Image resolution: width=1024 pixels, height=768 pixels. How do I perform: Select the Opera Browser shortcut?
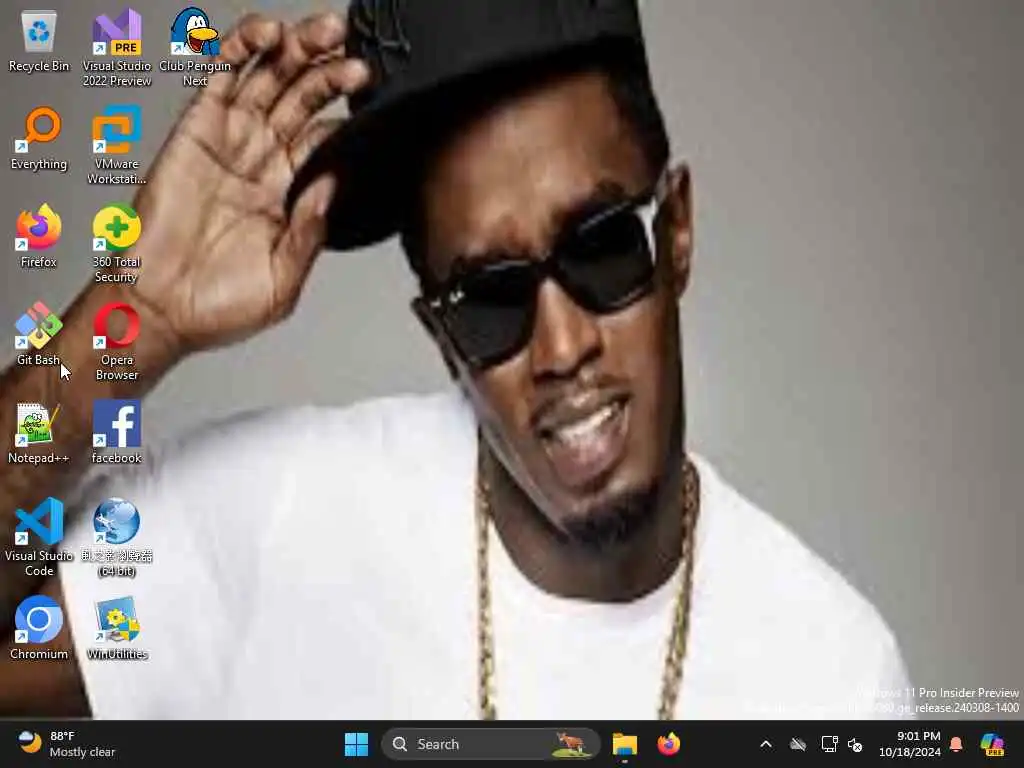point(117,342)
